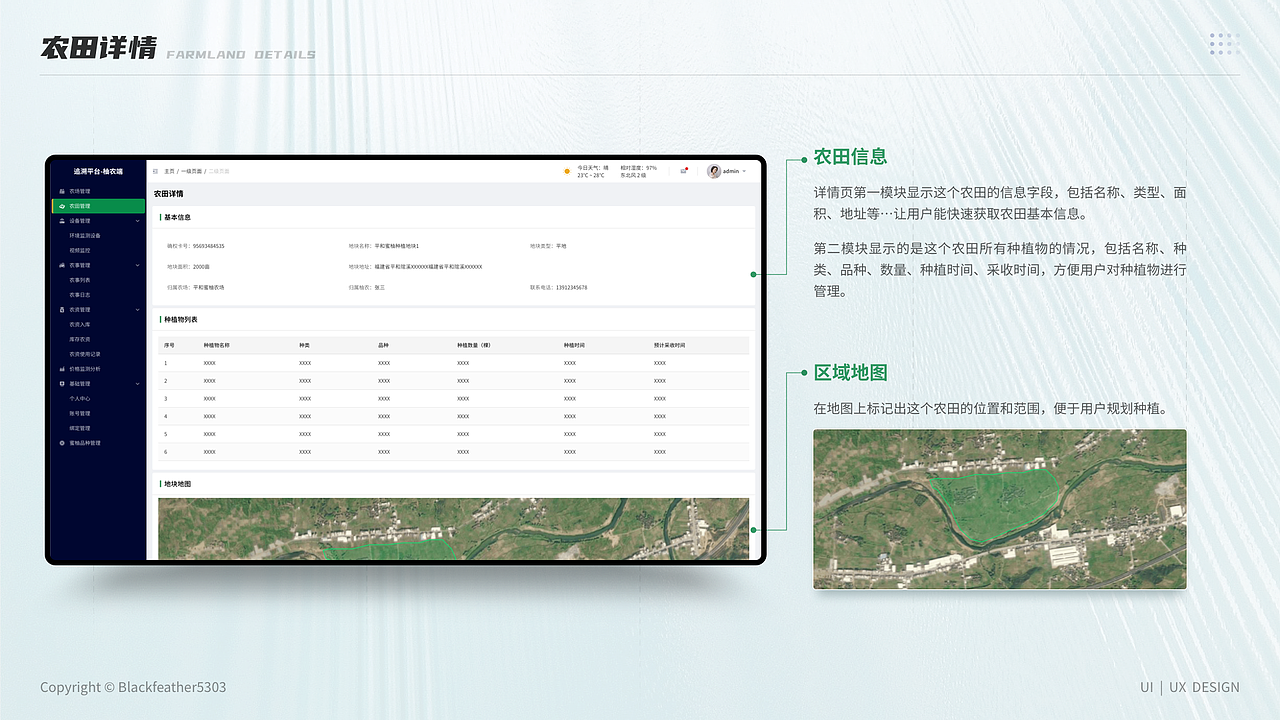Image resolution: width=1280 pixels, height=720 pixels.
Task: Open 农事日志 in the sidebar
Action: [80, 295]
